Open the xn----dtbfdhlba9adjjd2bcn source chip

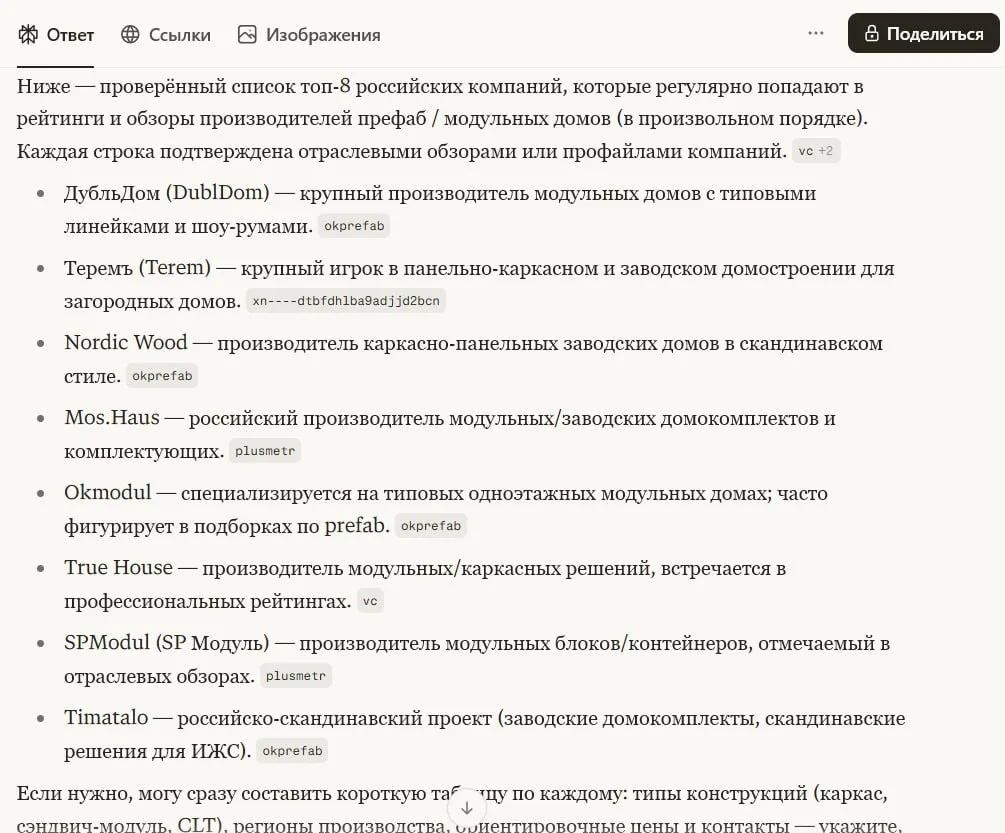(346, 301)
